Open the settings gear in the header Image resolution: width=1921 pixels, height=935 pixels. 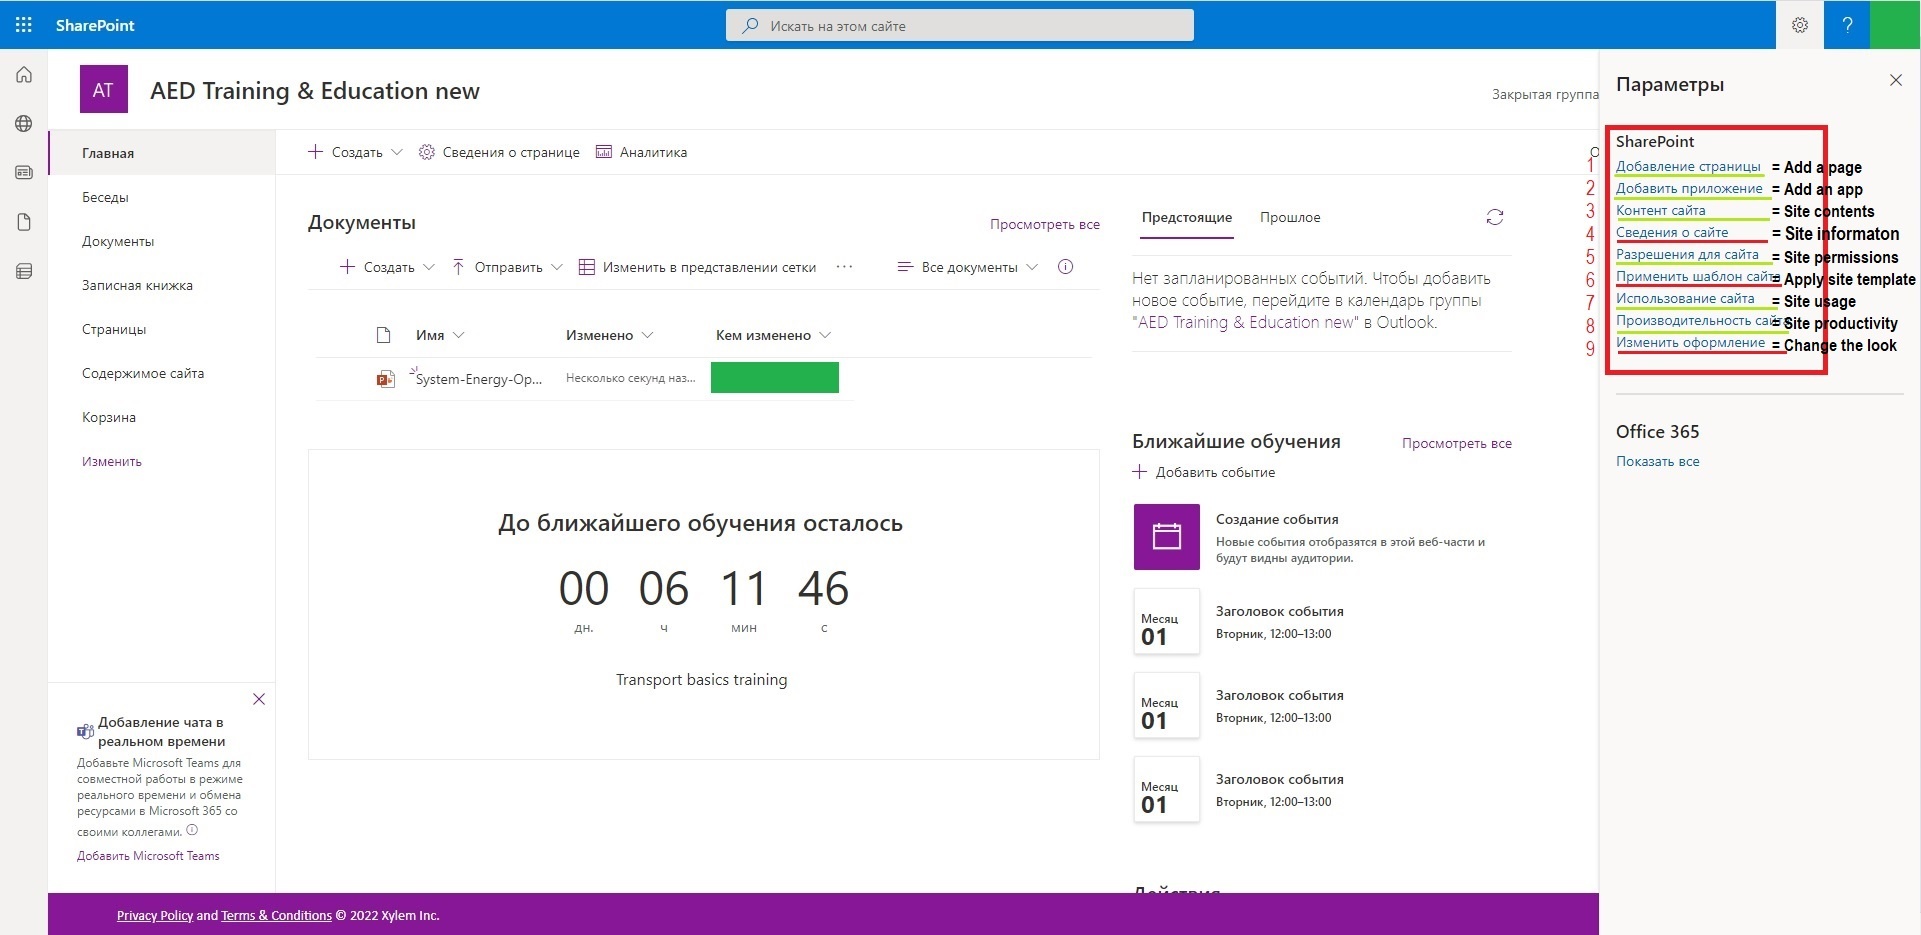coord(1800,25)
